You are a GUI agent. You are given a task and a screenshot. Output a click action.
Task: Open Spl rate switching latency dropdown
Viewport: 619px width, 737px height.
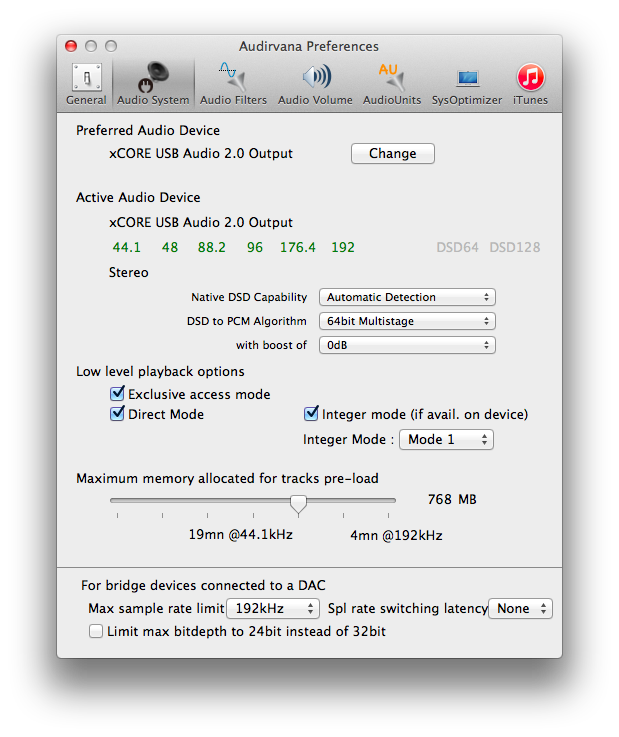pyautogui.click(x=520, y=608)
